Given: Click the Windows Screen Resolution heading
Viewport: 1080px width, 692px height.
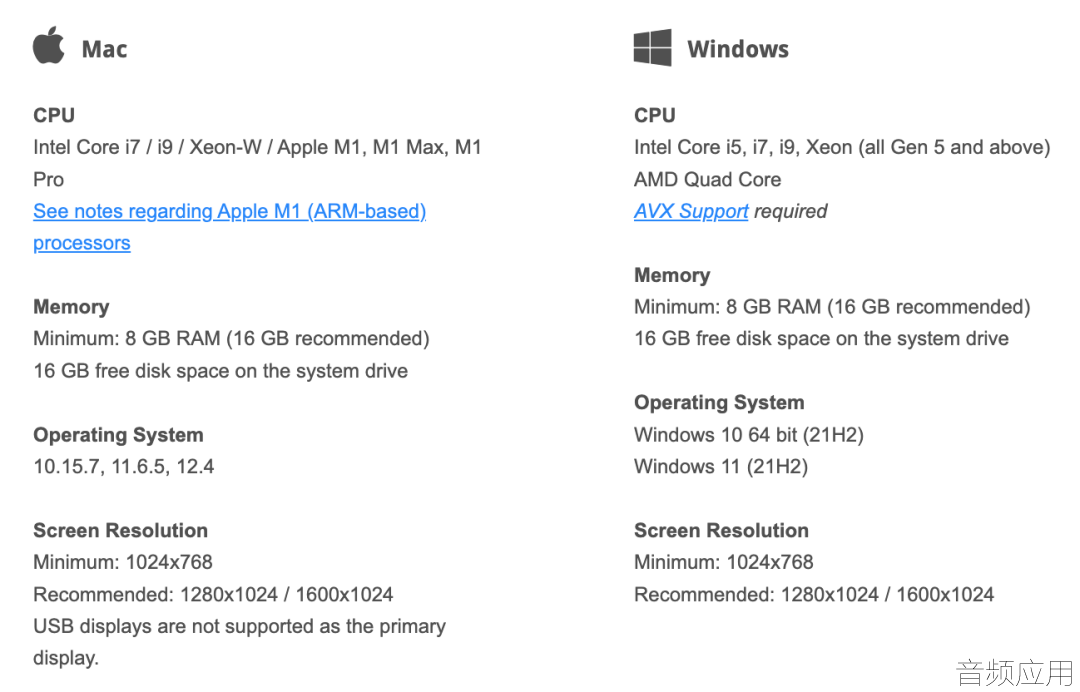Looking at the screenshot, I should coord(721,530).
